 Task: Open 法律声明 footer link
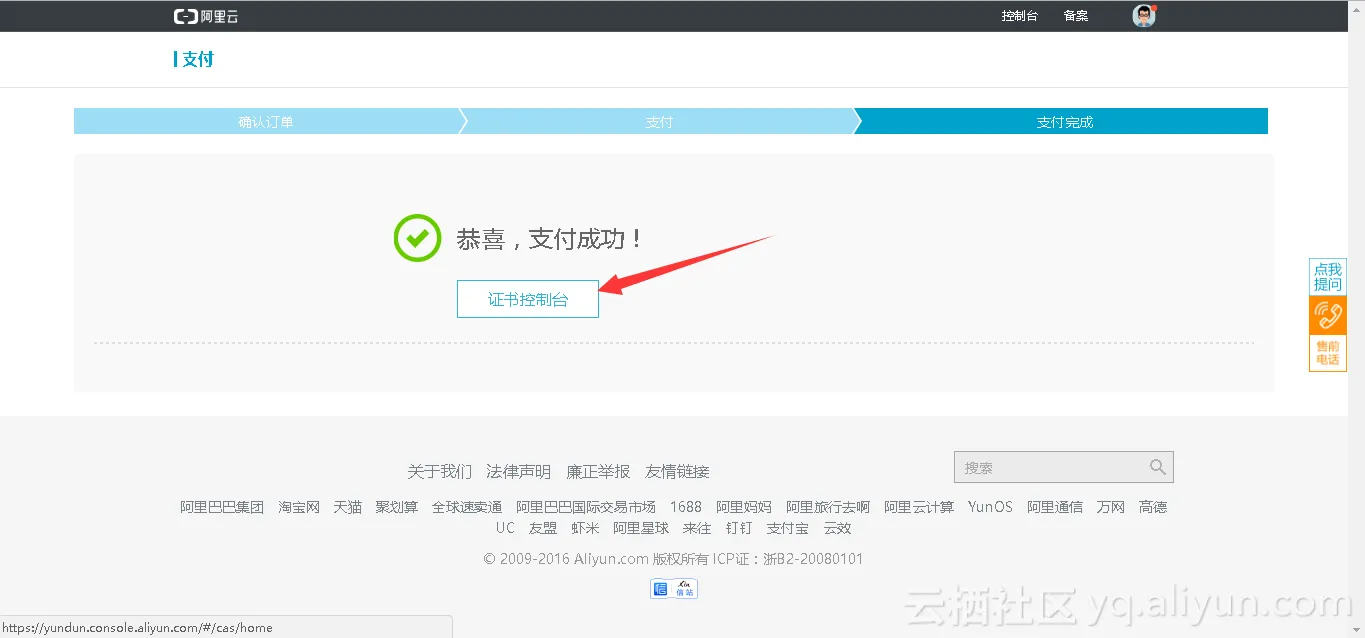click(518, 471)
